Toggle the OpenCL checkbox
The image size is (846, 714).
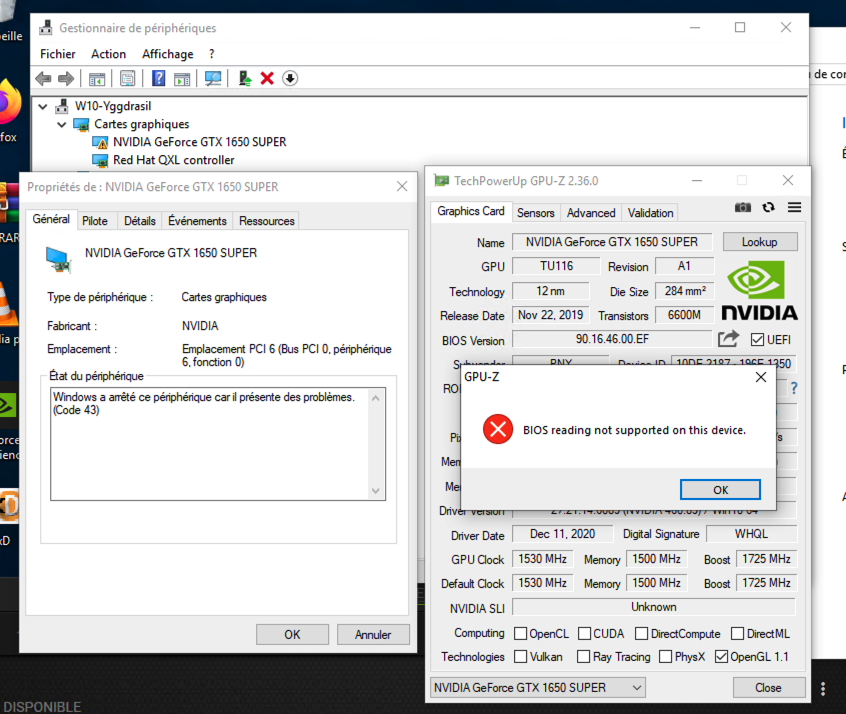pyautogui.click(x=521, y=634)
